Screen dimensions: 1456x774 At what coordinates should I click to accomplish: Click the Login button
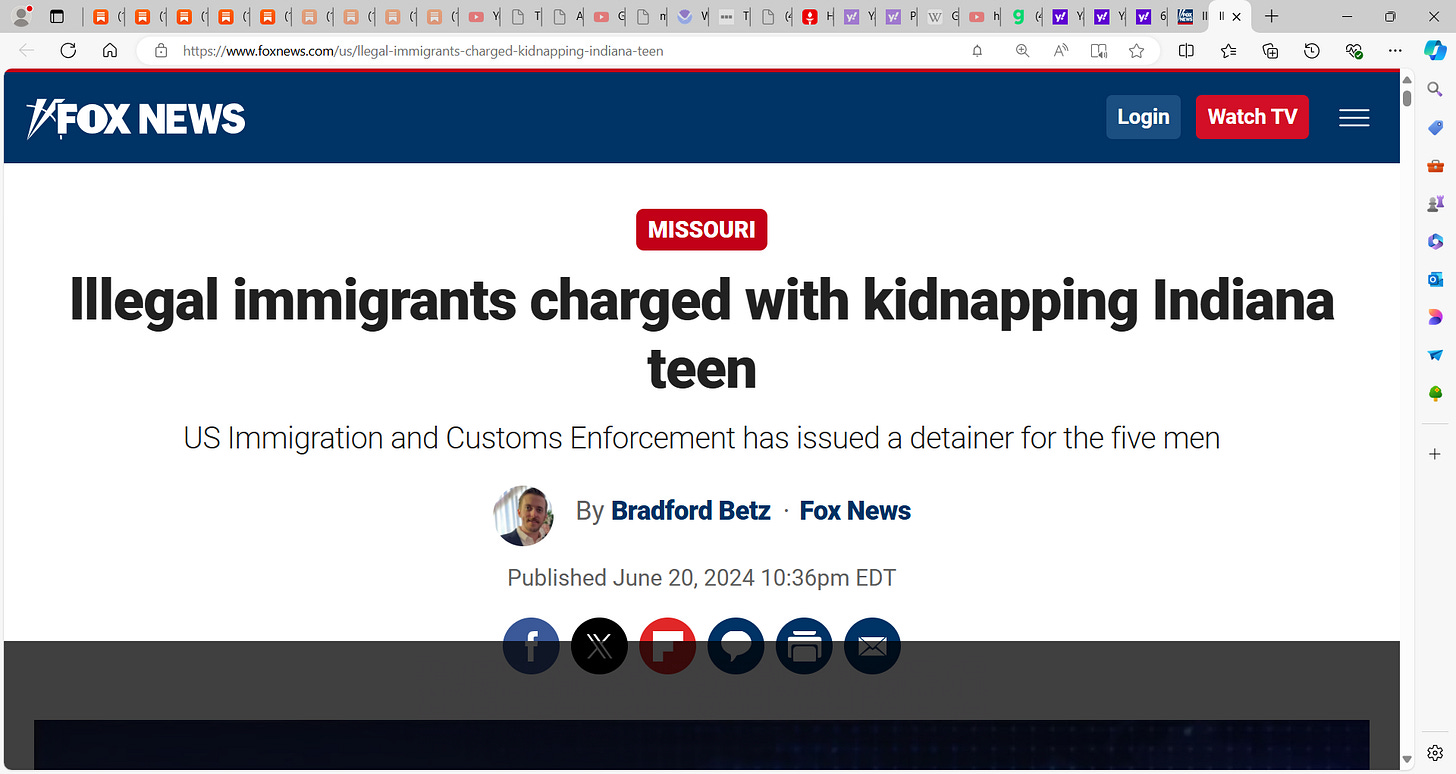(x=1143, y=117)
